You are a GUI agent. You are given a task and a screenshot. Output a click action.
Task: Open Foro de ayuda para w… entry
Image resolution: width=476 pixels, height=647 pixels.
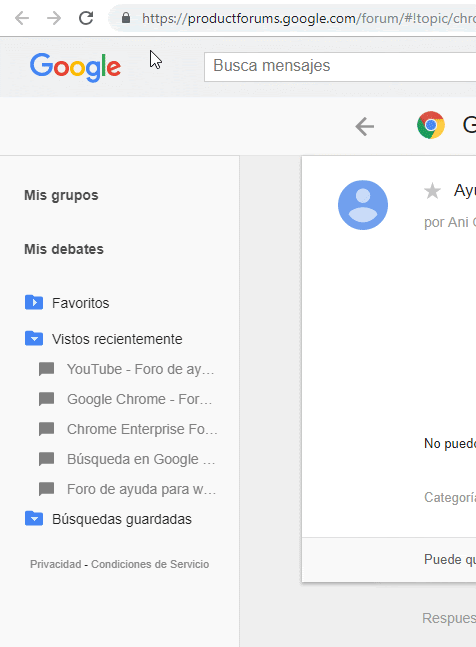pyautogui.click(x=141, y=489)
